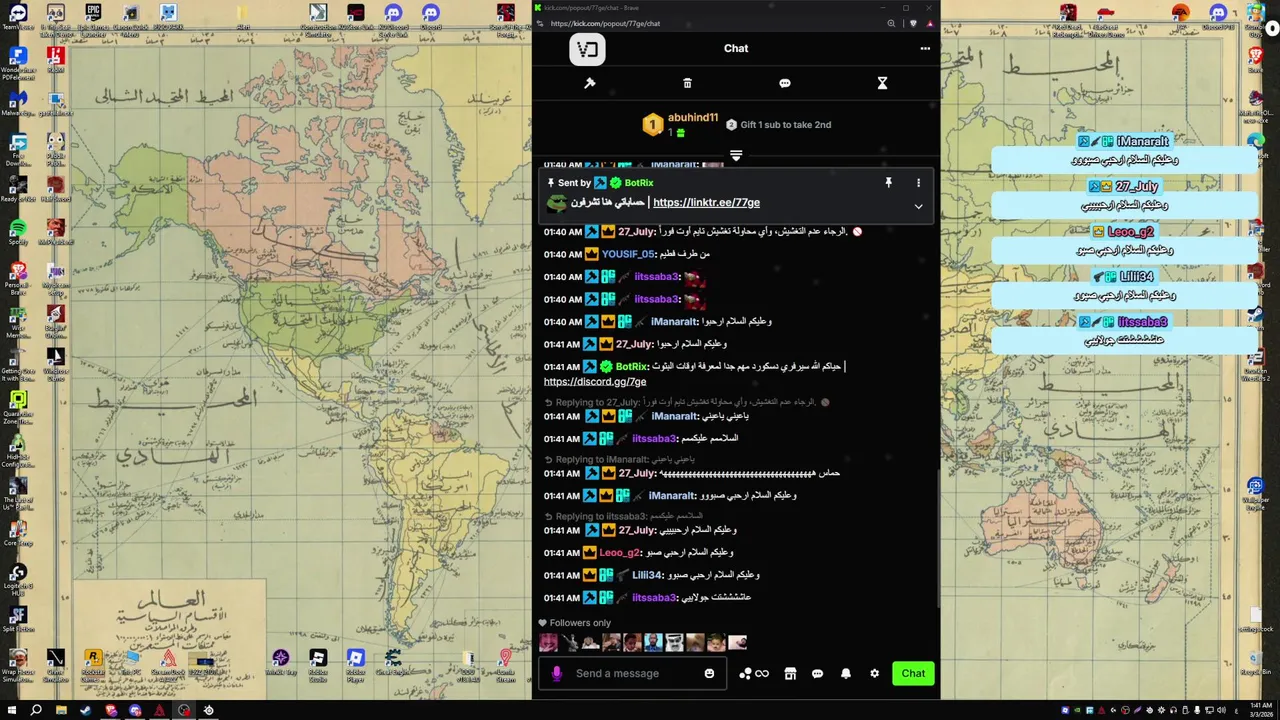Viewport: 1280px width, 720px height.
Task: Open the Windows Start menu
Action: pos(11,710)
